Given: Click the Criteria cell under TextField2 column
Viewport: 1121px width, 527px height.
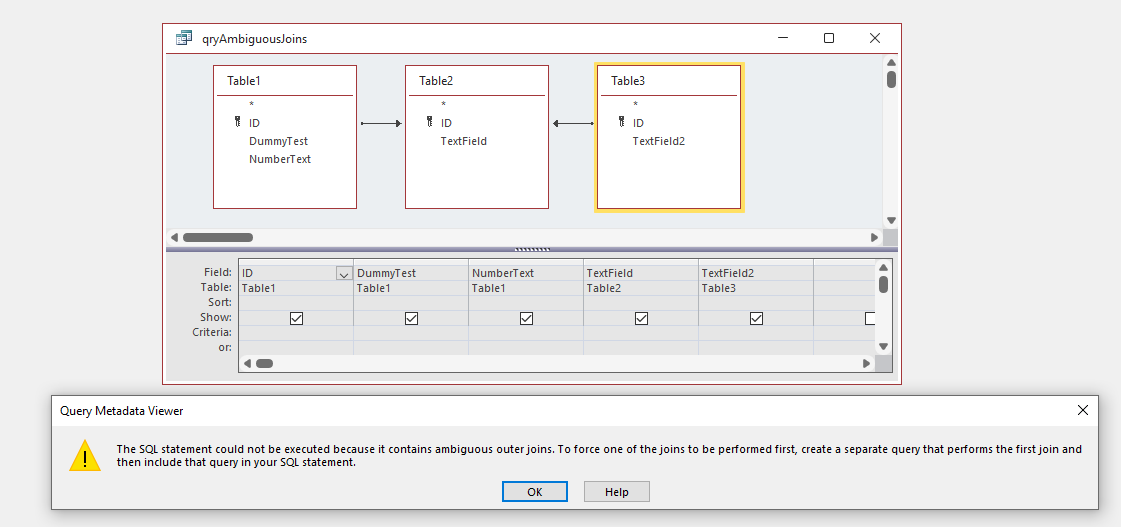Looking at the screenshot, I should tap(756, 333).
